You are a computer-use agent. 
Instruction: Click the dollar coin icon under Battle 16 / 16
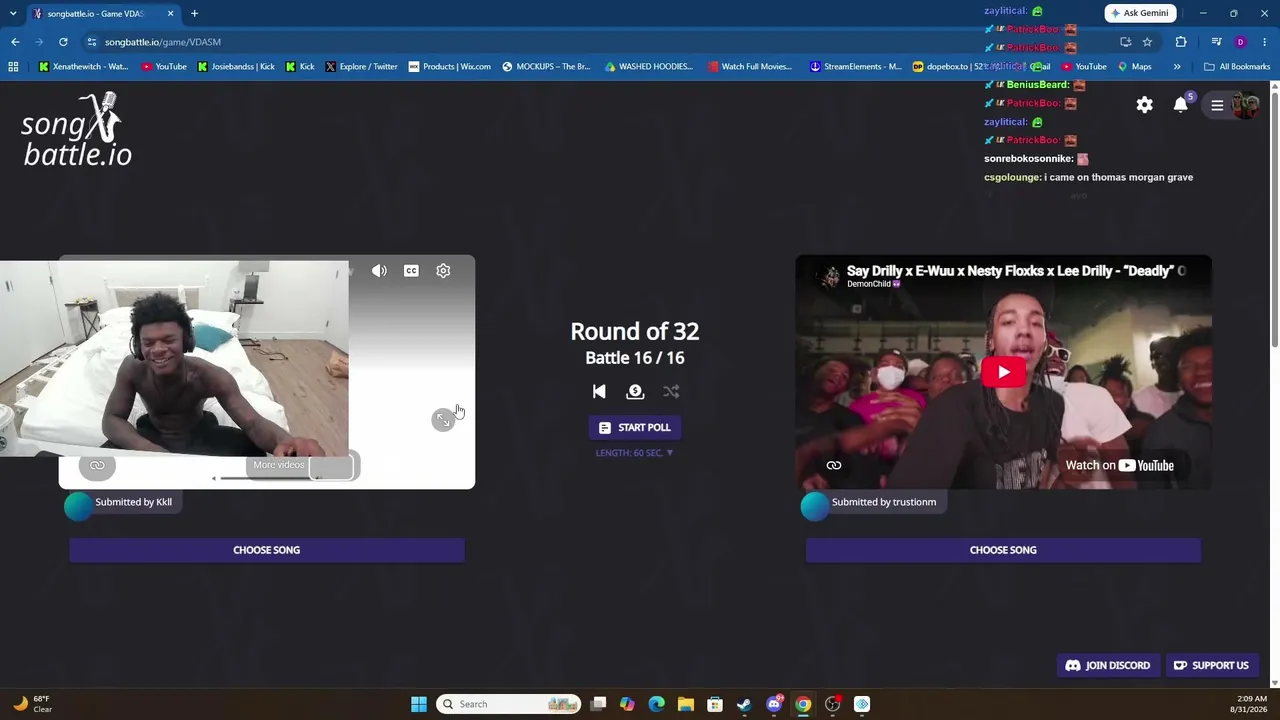635,392
